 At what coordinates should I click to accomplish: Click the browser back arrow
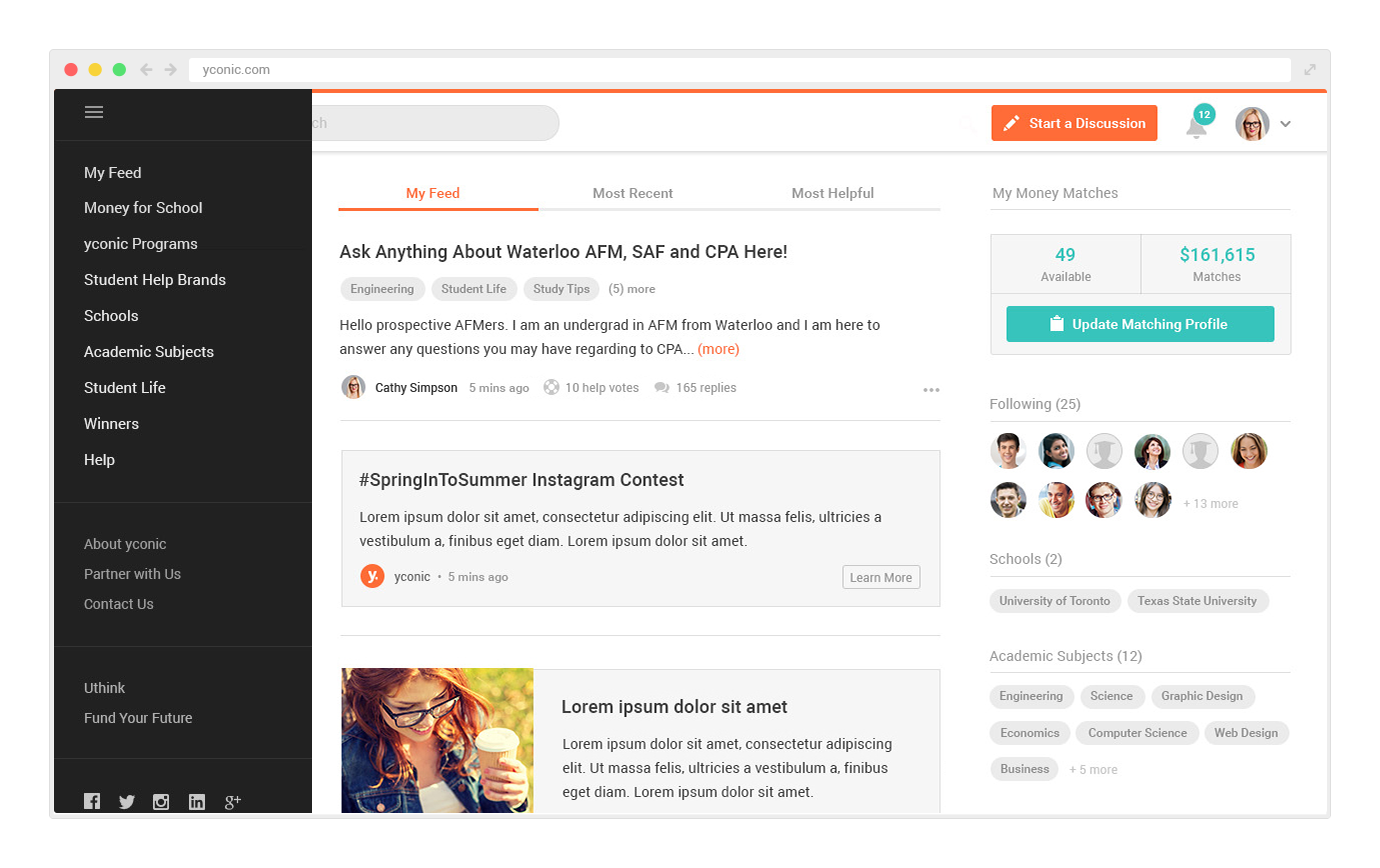tap(147, 70)
